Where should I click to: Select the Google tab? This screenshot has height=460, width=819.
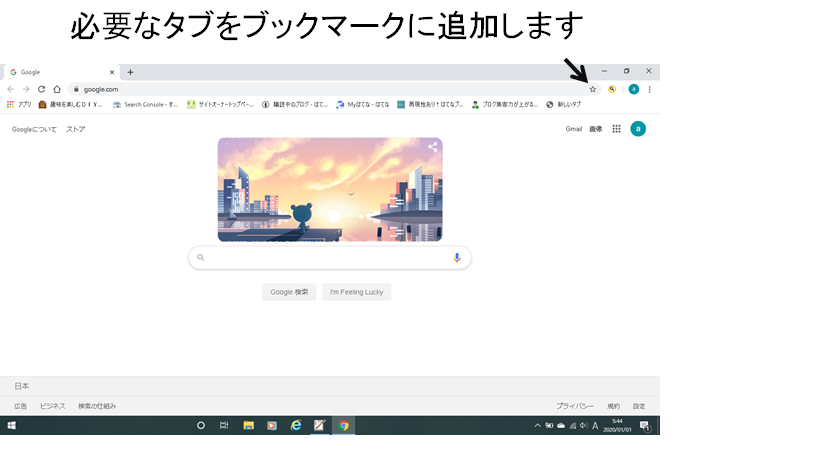[62, 72]
